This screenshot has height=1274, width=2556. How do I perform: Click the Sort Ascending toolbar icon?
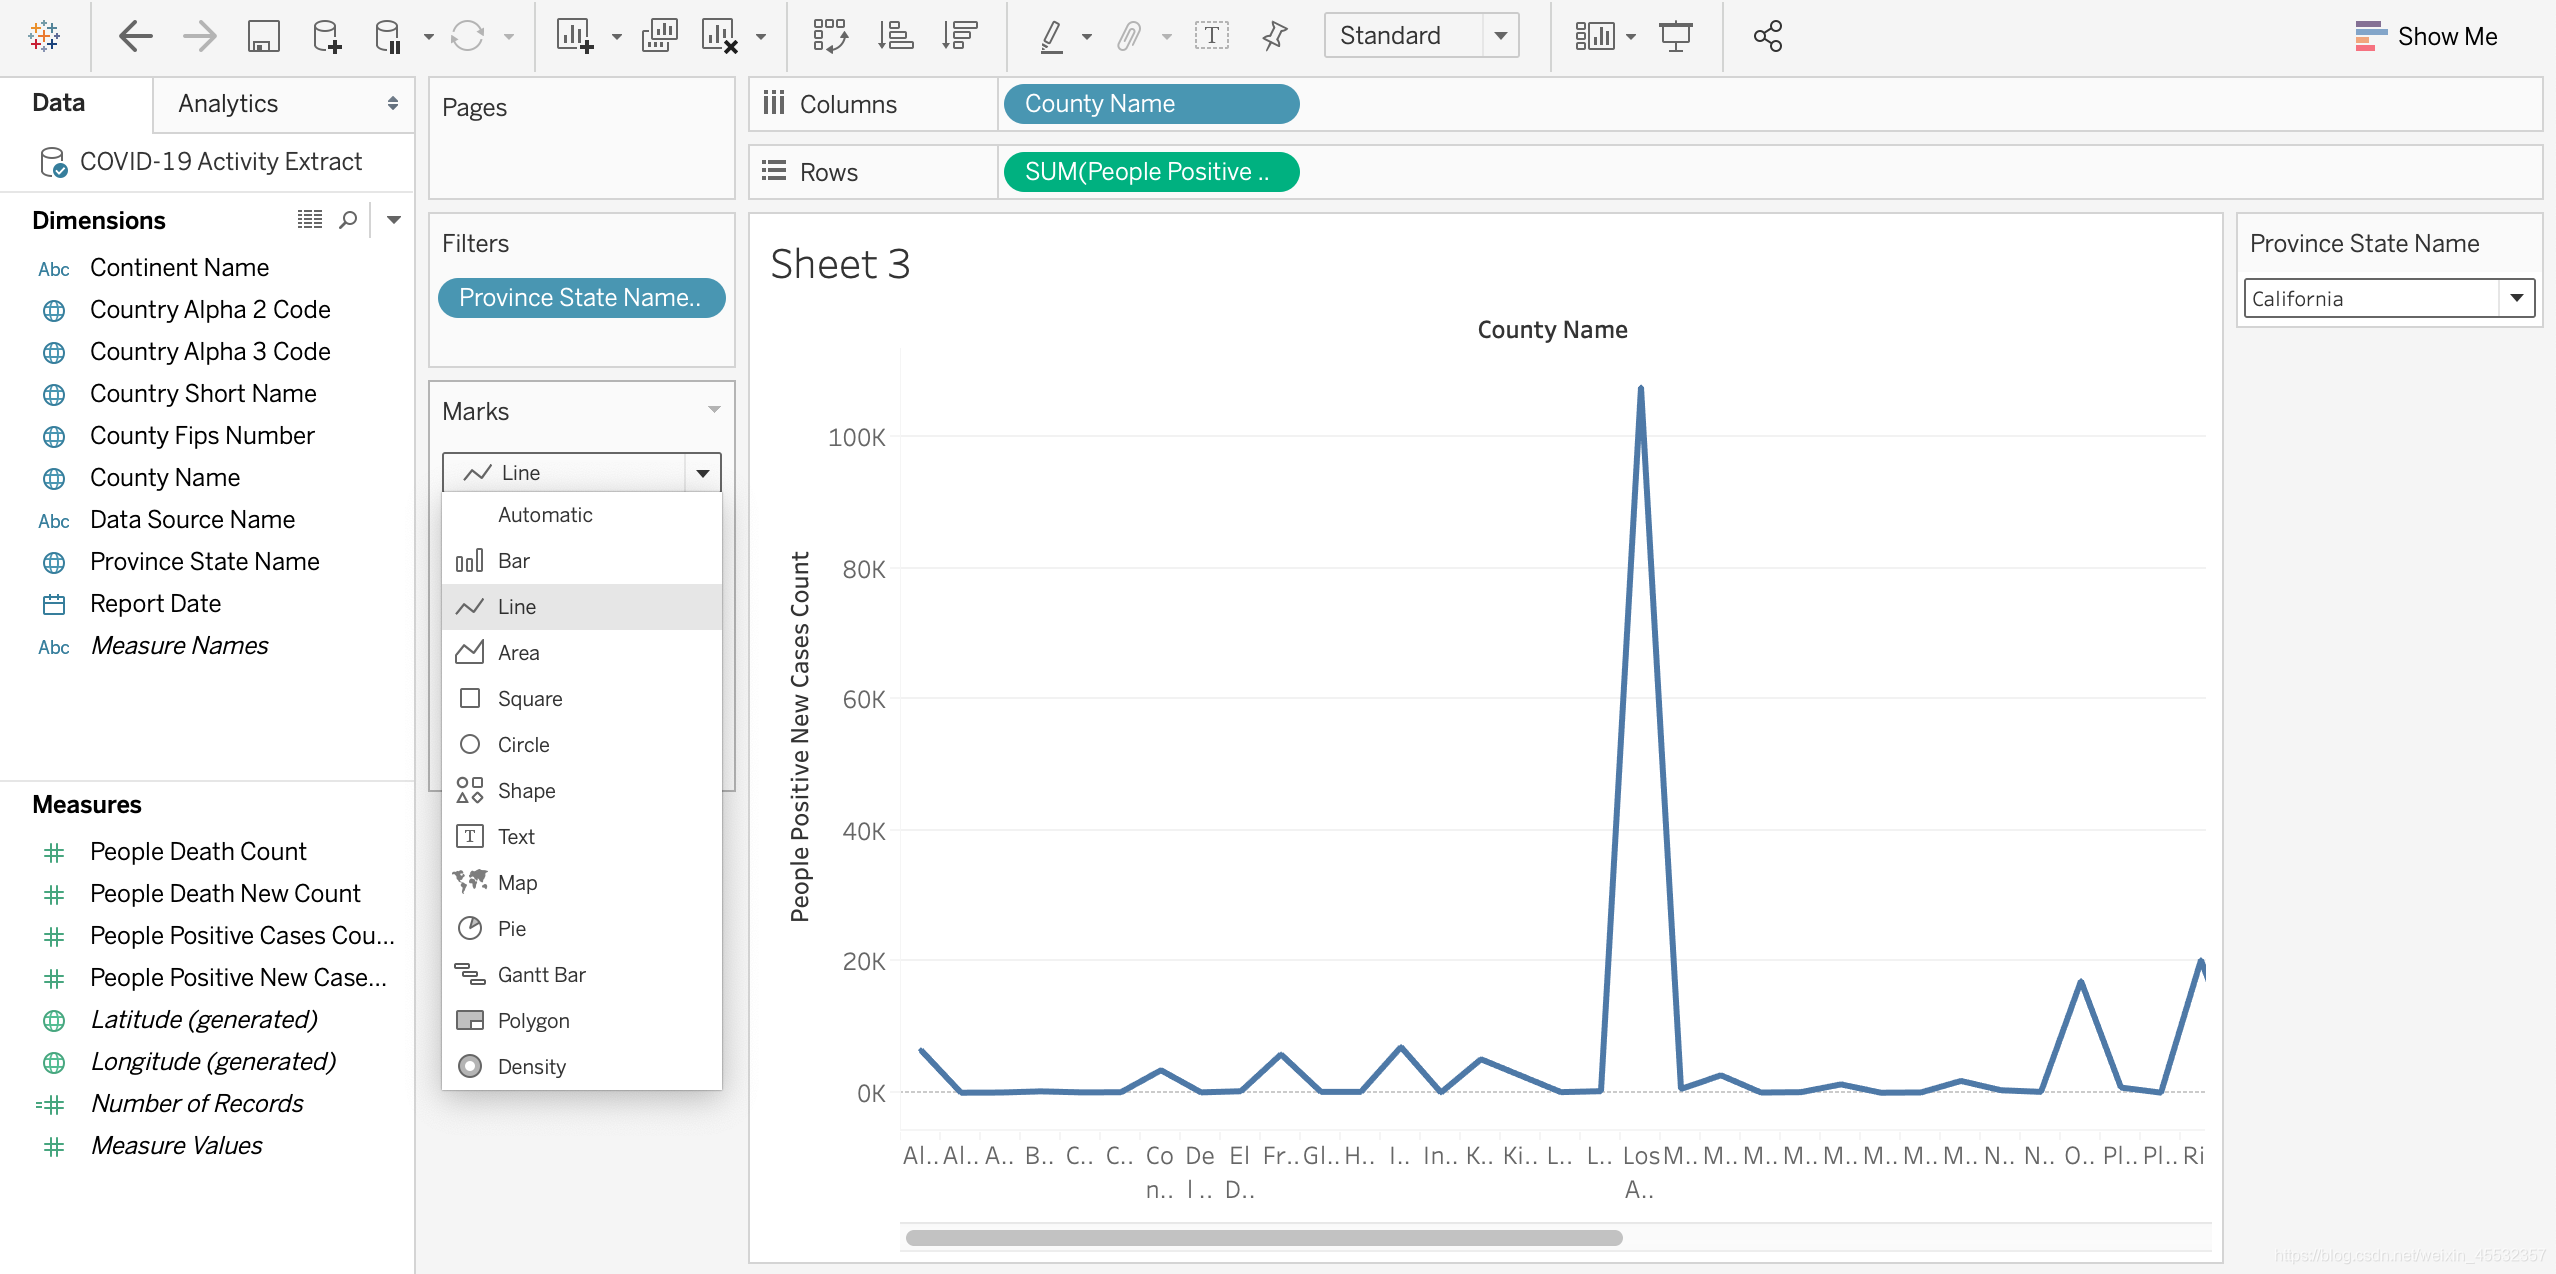pos(895,37)
